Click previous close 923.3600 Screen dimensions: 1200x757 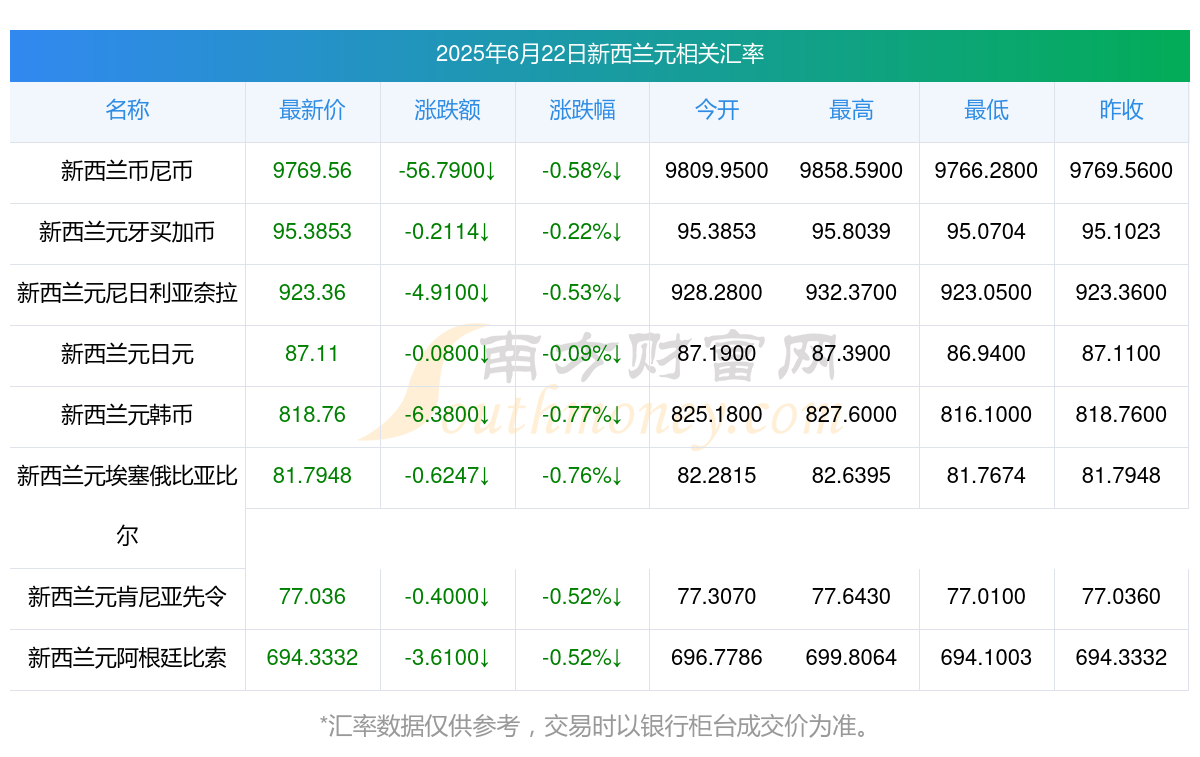tap(1121, 293)
